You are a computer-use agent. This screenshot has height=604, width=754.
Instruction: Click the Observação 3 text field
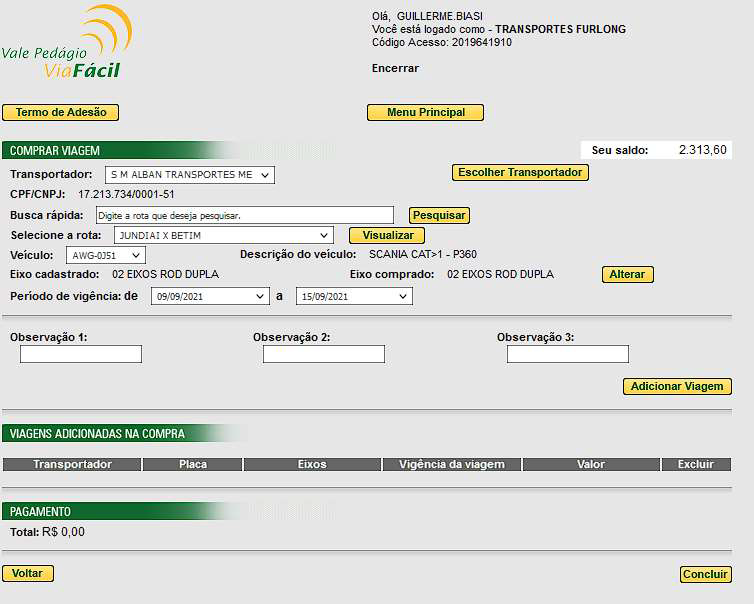[567, 354]
